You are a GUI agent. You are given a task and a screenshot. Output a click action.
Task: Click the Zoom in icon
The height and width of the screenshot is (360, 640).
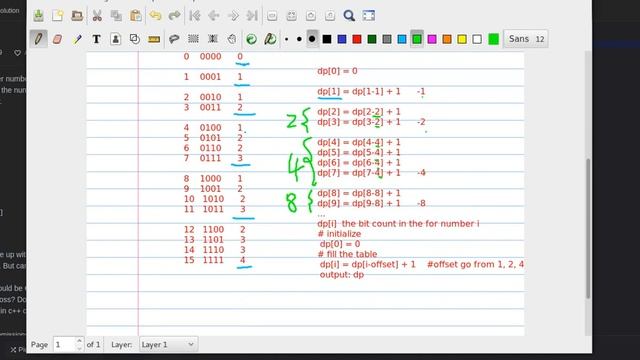click(311, 16)
